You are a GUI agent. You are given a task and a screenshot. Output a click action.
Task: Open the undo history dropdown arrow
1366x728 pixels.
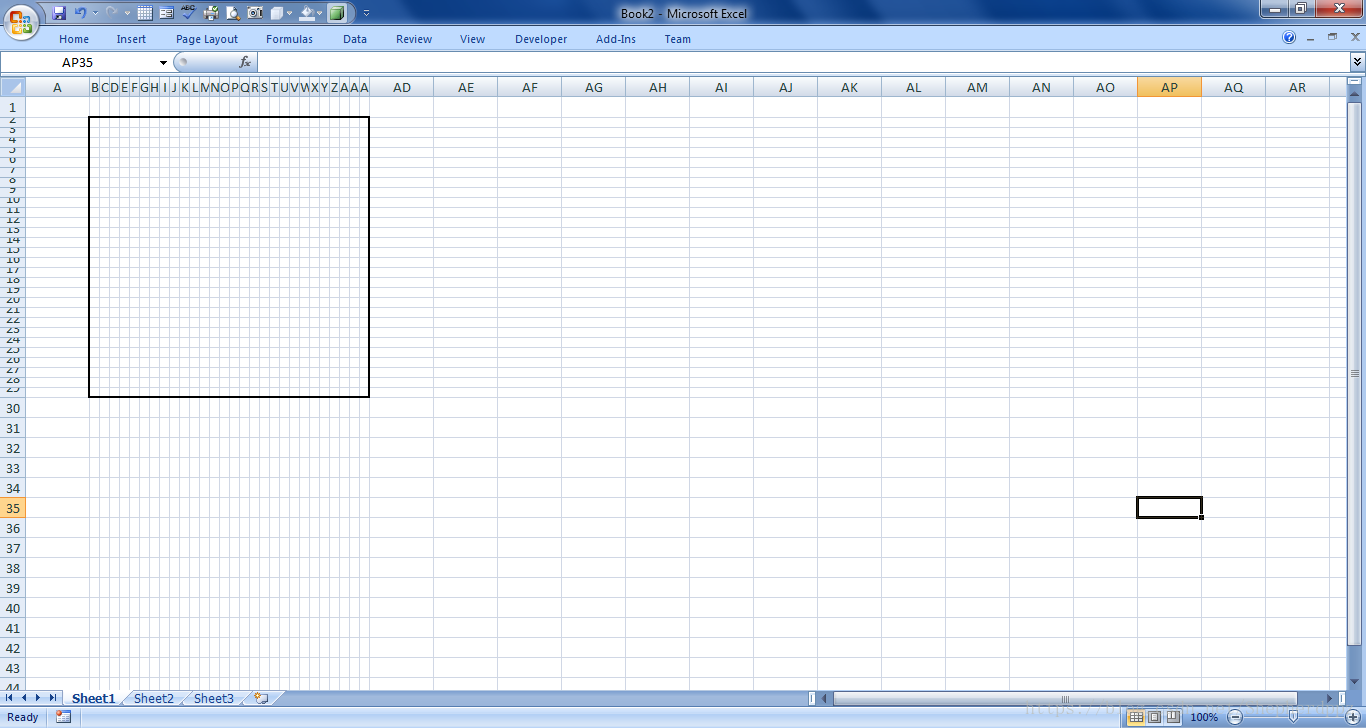pyautogui.click(x=95, y=13)
